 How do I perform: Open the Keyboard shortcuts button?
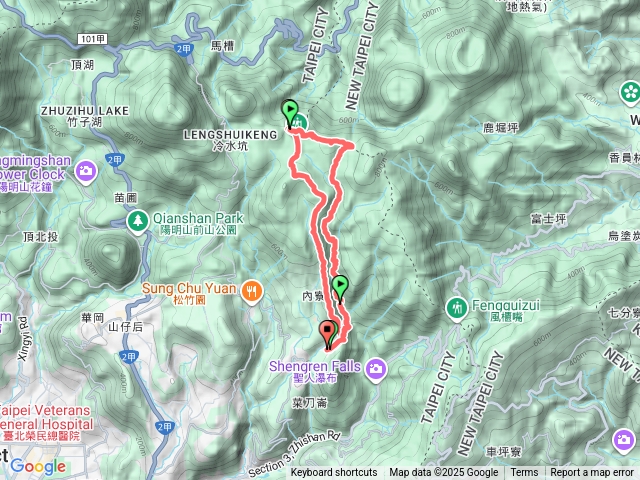[334, 473]
